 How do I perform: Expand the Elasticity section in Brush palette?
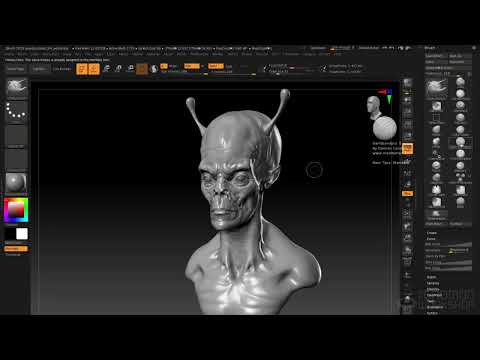pos(433,289)
